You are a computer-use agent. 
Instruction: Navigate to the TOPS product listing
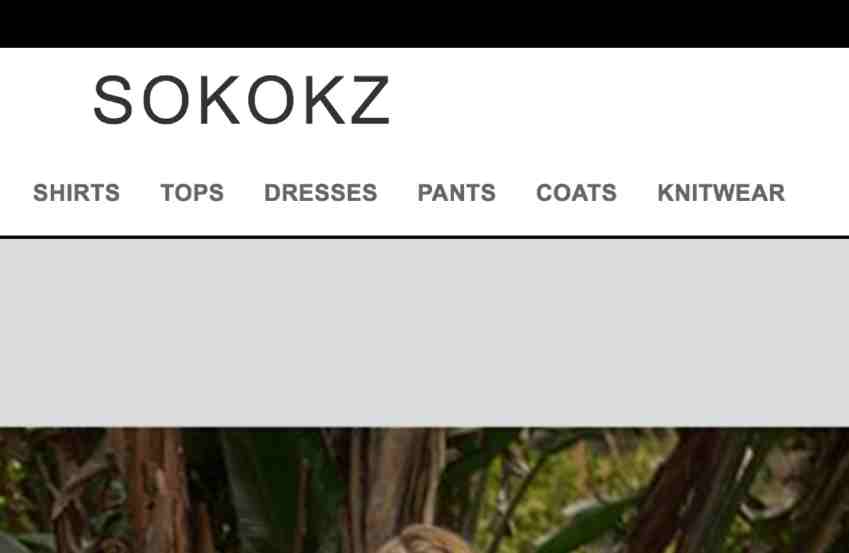pyautogui.click(x=192, y=193)
